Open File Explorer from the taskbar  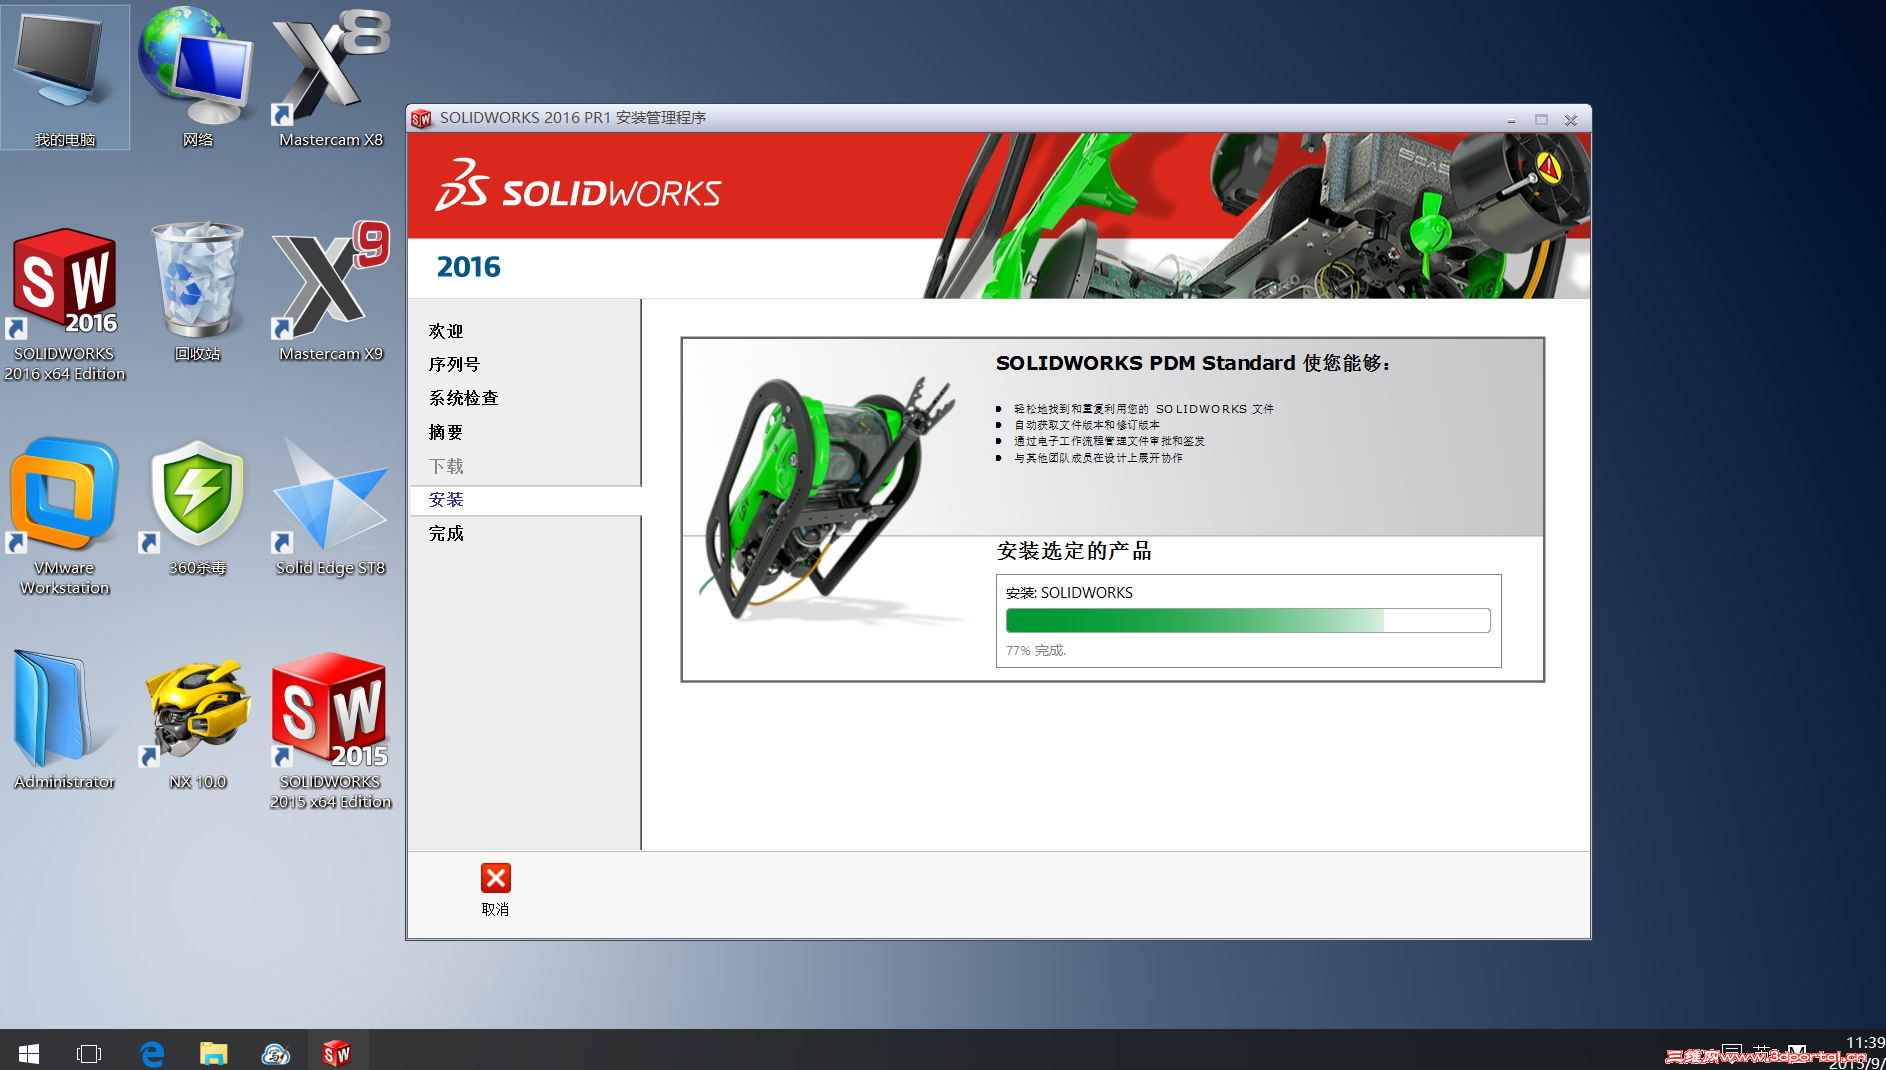click(x=214, y=1053)
